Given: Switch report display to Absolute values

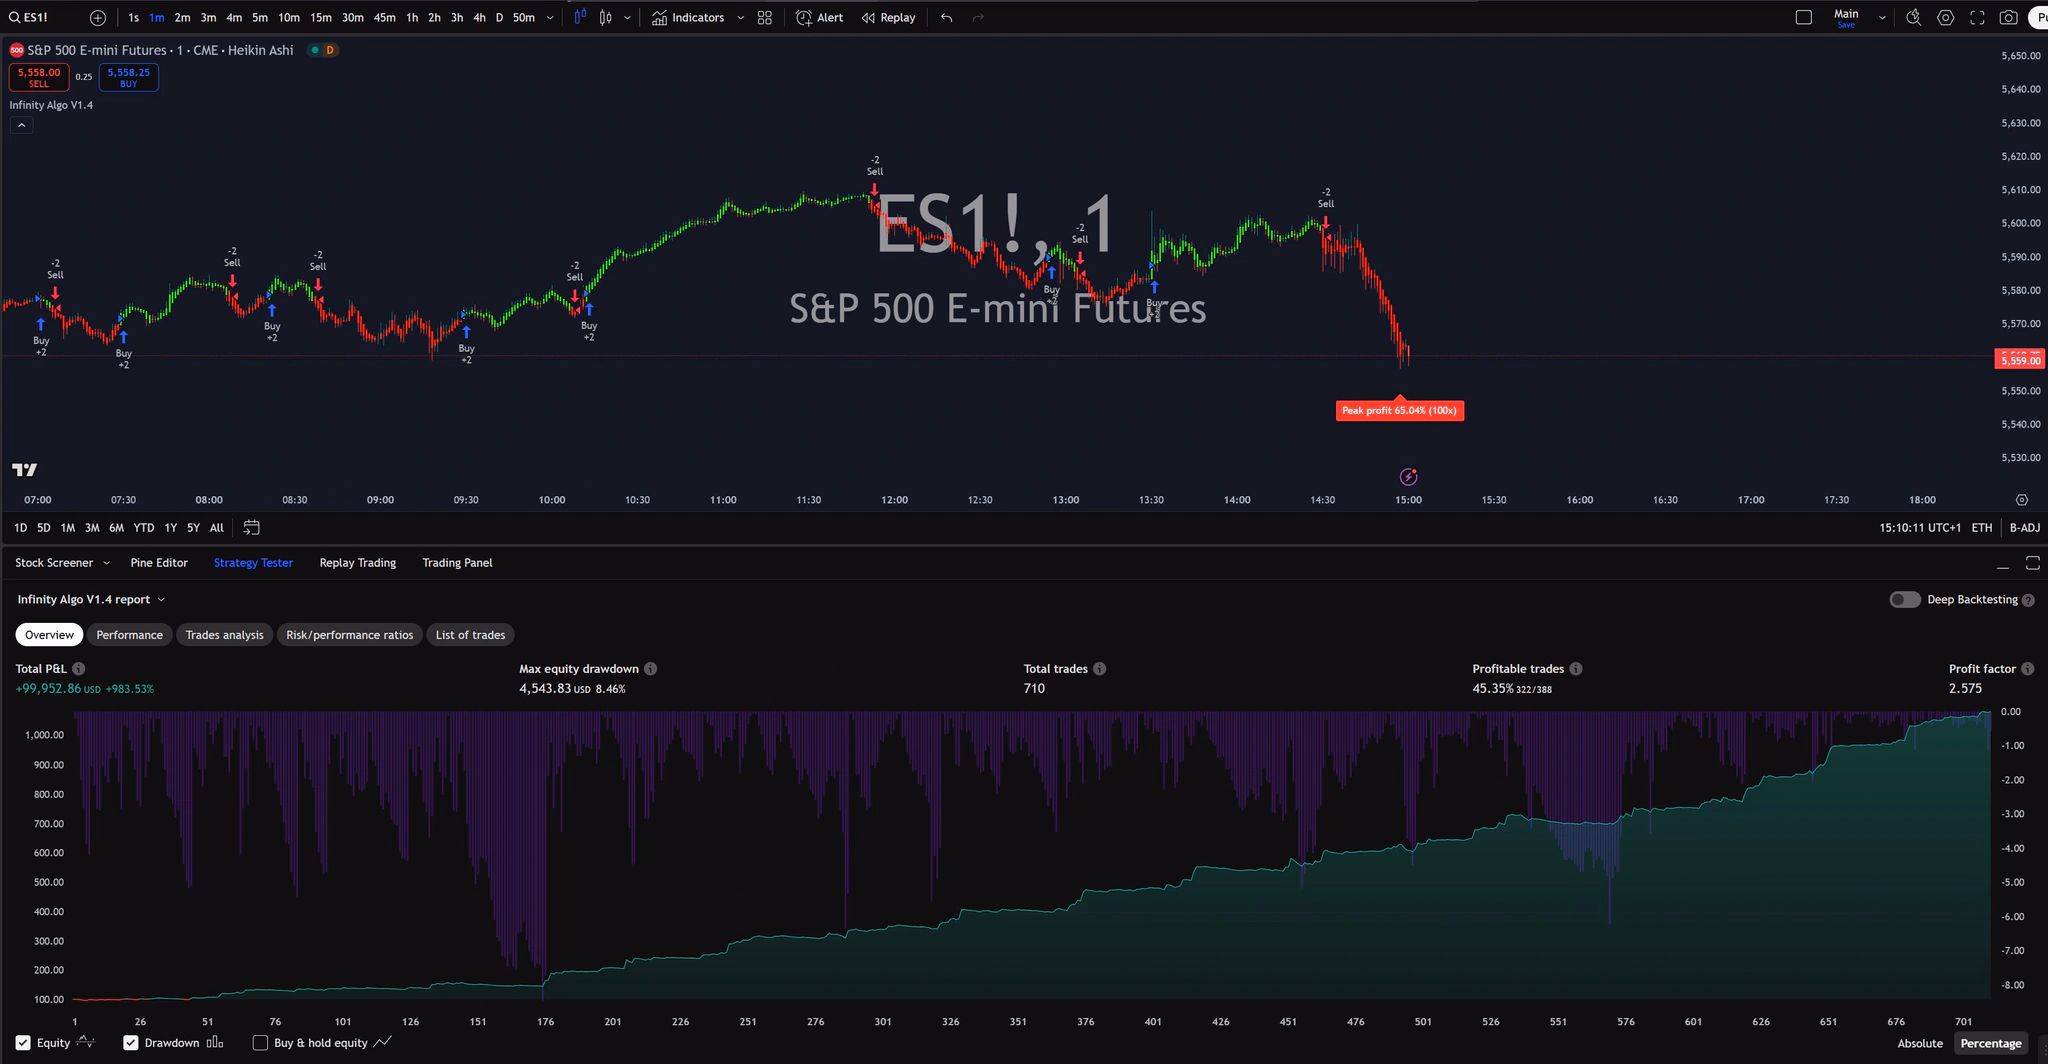Looking at the screenshot, I should tap(1918, 1043).
